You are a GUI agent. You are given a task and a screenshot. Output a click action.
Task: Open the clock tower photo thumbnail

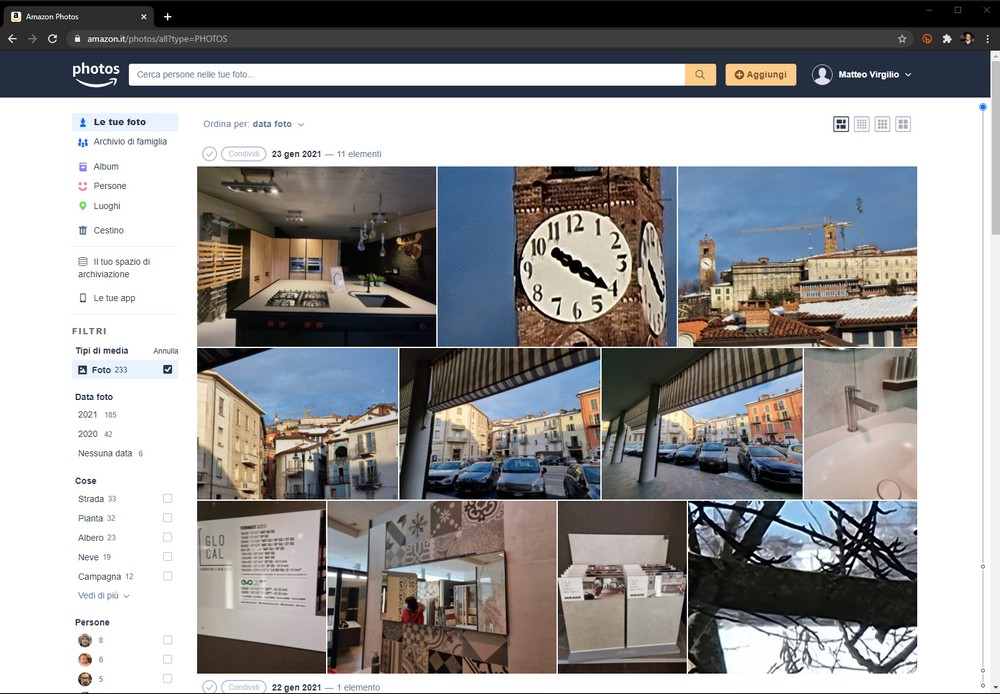tap(557, 256)
